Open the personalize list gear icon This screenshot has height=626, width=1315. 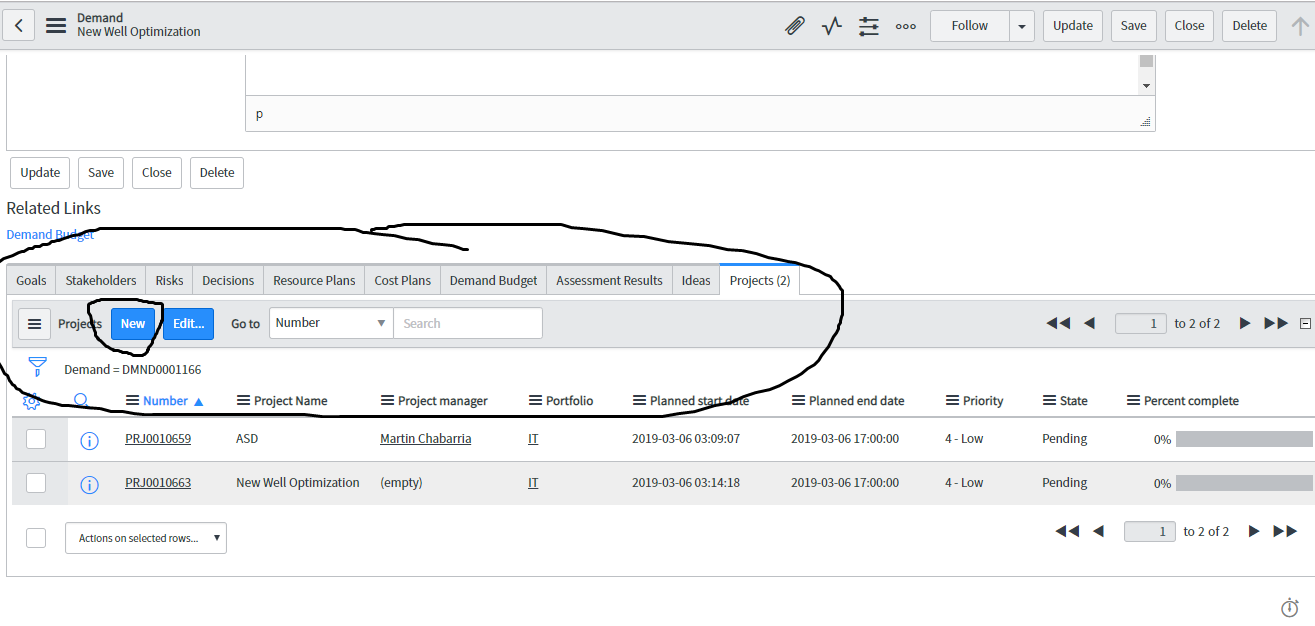31,401
